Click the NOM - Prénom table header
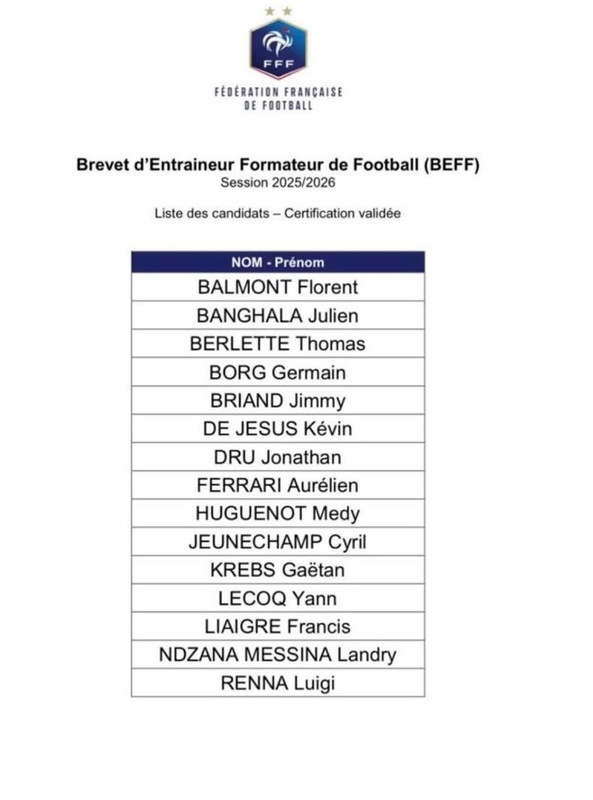593x800 pixels. click(x=278, y=262)
